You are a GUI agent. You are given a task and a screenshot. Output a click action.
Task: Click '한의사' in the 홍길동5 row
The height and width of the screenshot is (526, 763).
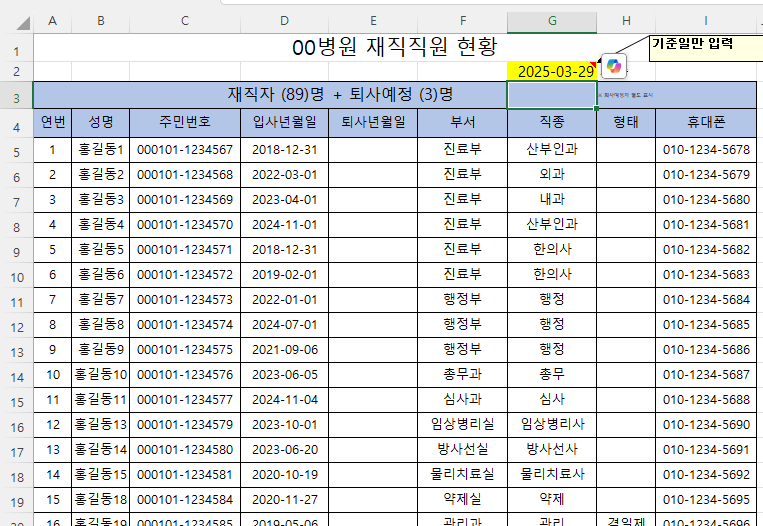click(552, 250)
